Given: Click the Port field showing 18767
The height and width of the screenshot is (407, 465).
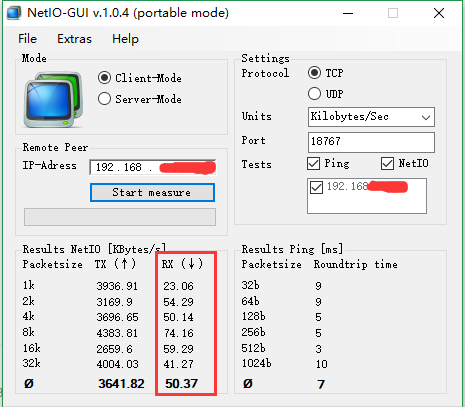Looking at the screenshot, I should pos(371,142).
